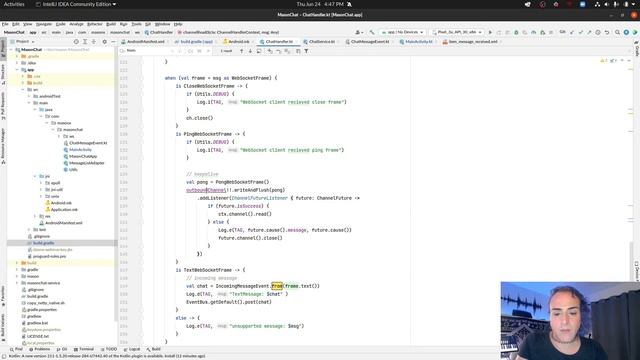The width and height of the screenshot is (640, 360).
Task: Click the expand all icon in Project panel
Action: (85, 42)
